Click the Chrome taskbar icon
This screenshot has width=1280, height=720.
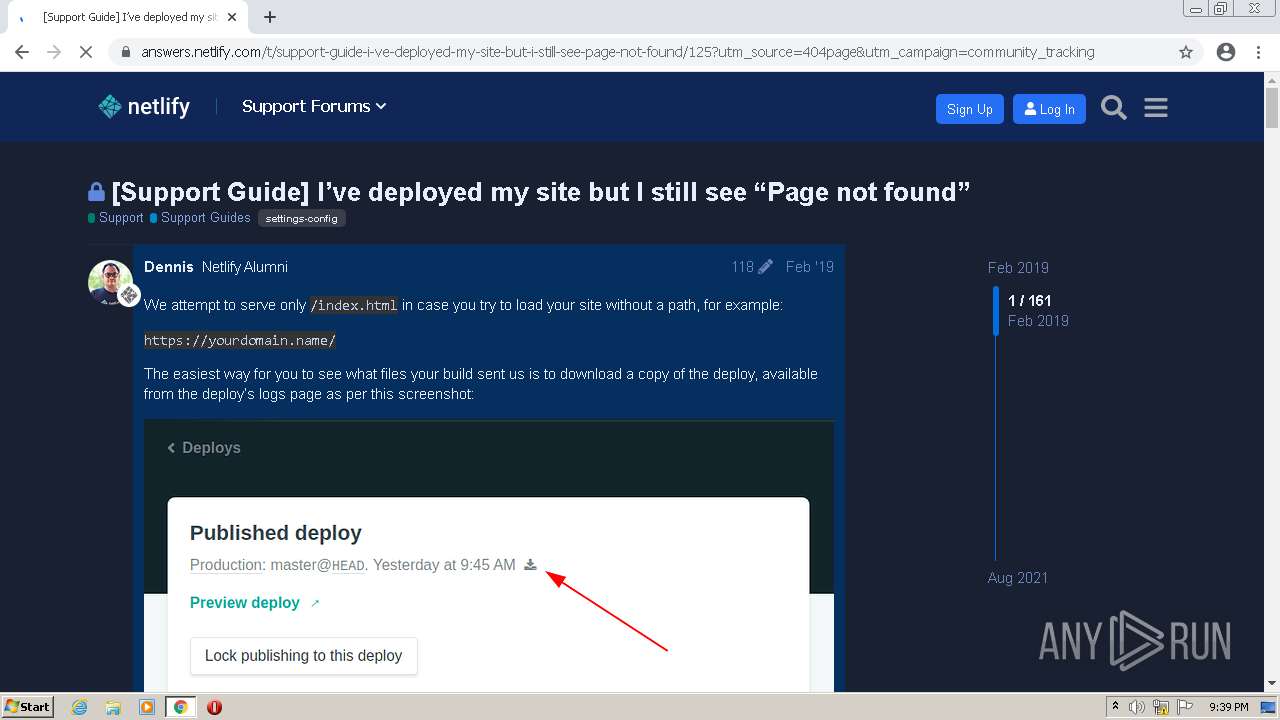(x=181, y=707)
